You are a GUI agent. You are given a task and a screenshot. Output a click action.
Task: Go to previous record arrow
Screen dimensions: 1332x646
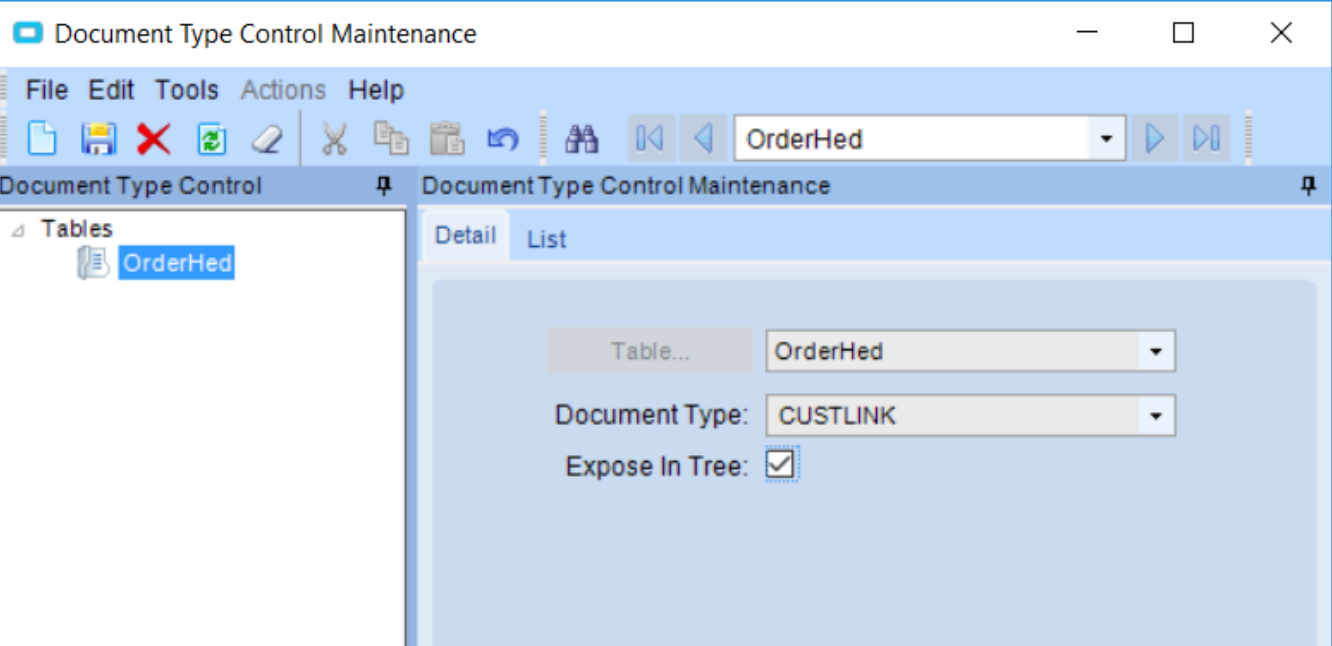(x=703, y=138)
